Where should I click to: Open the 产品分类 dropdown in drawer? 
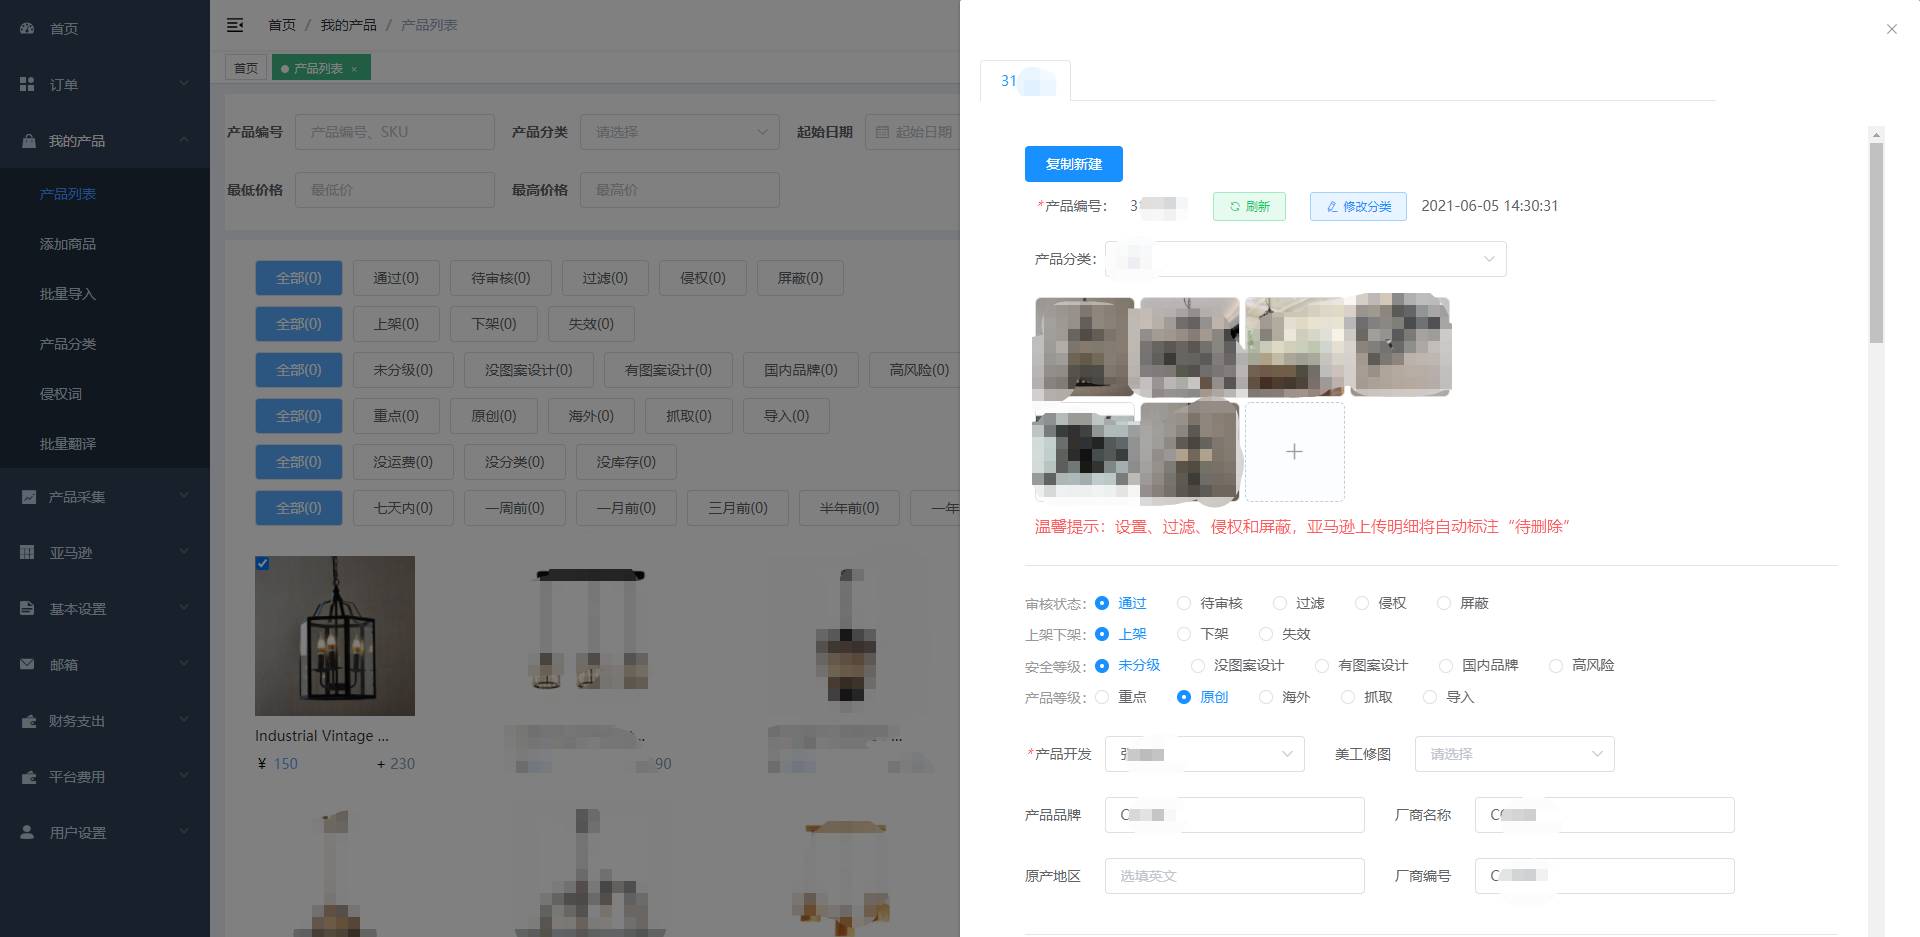[x=1305, y=259]
